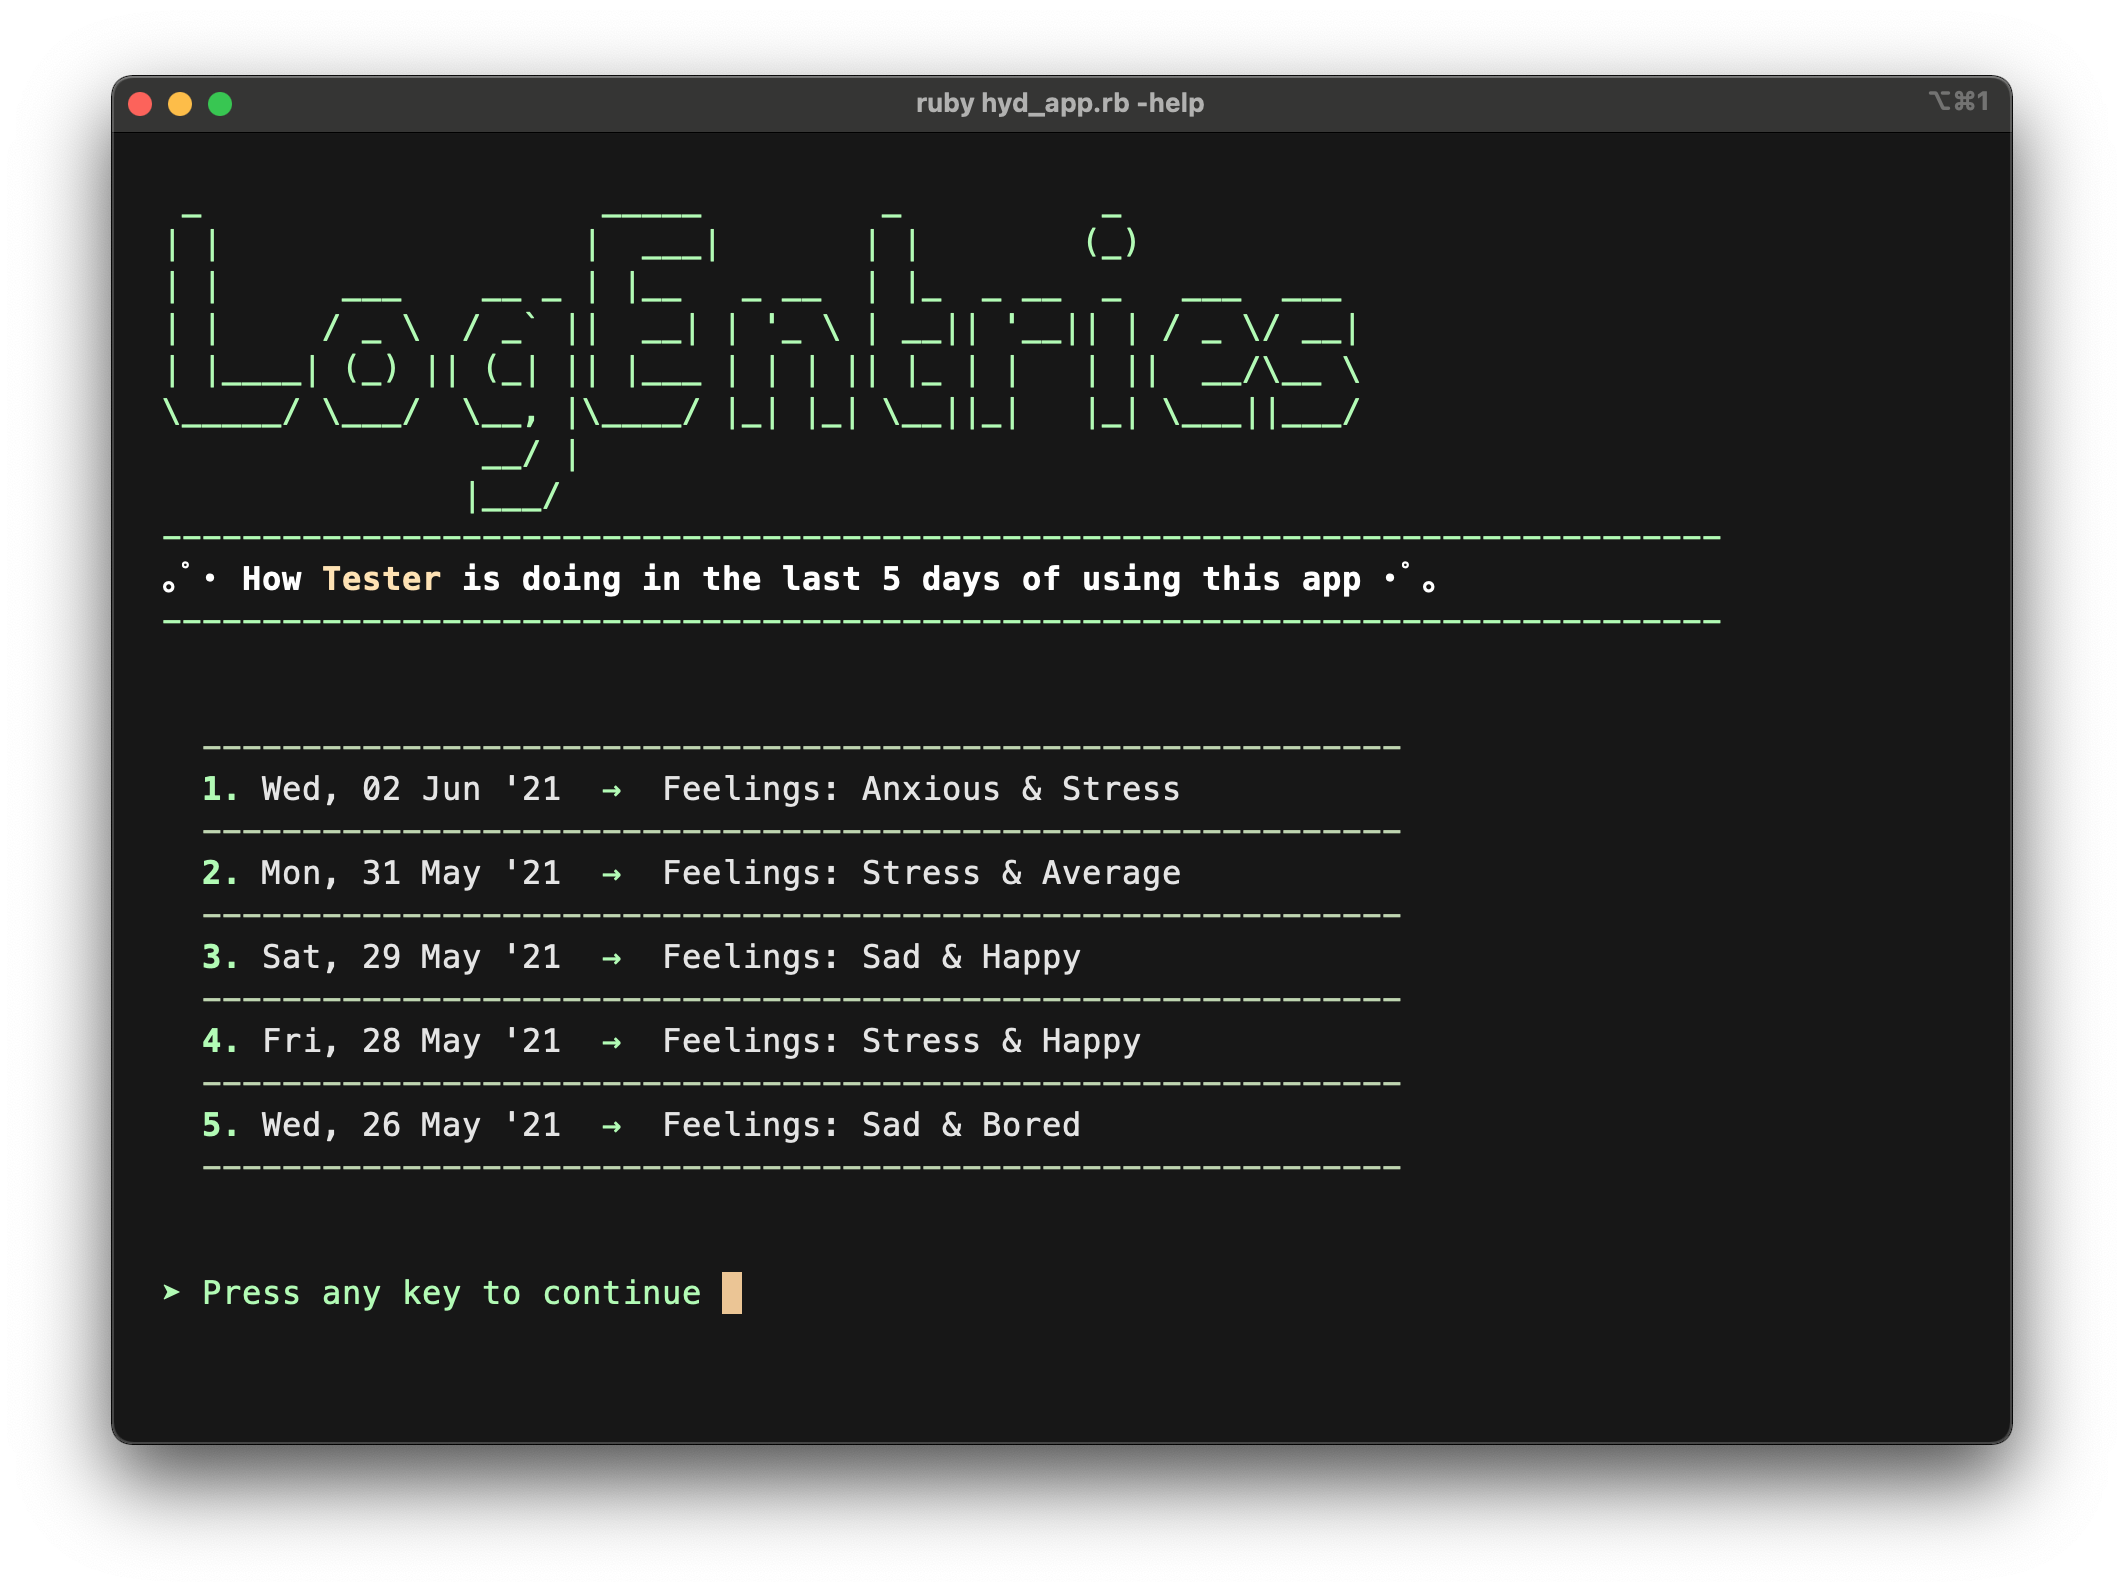The width and height of the screenshot is (2124, 1592).
Task: Select entry 4 dated Fri, 28 May '21
Action: click(410, 1041)
